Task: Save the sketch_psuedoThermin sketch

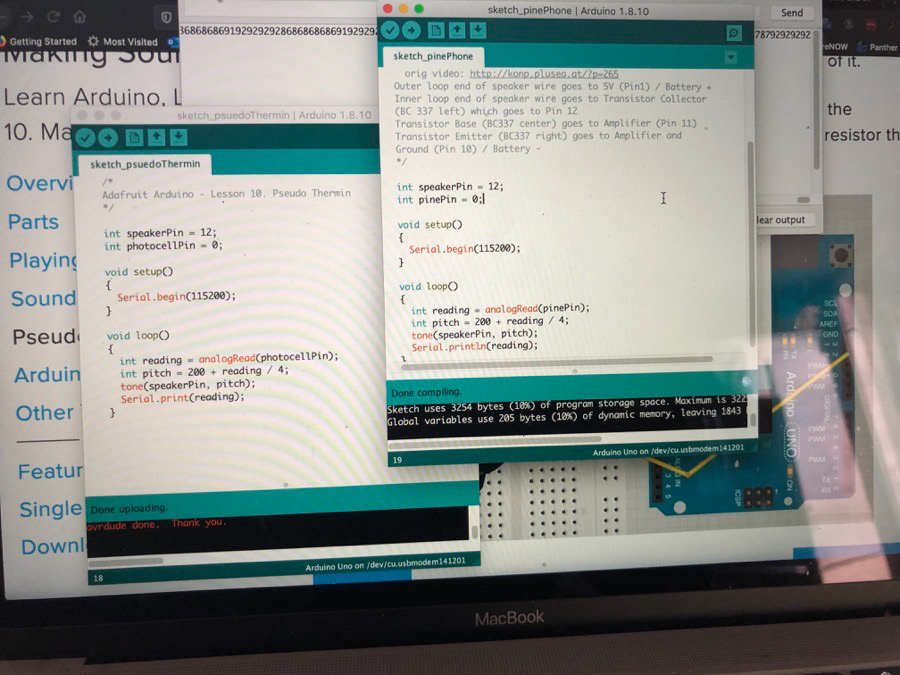Action: pos(179,137)
